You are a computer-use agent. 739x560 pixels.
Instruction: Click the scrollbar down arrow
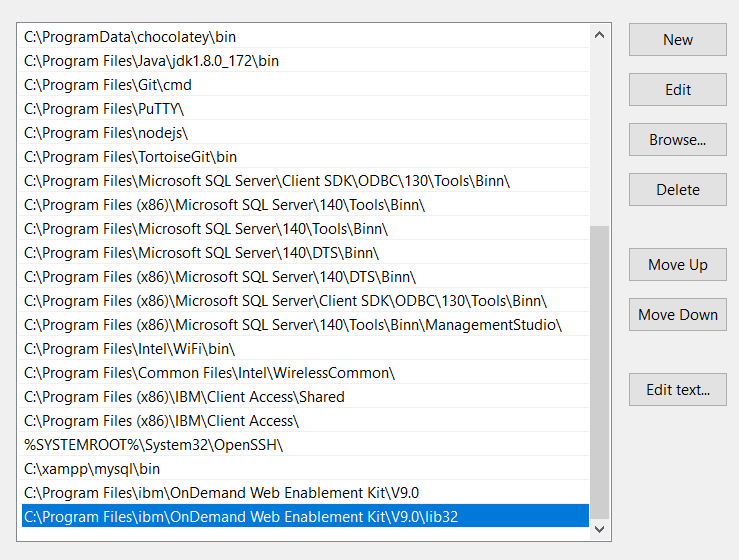tap(599, 529)
